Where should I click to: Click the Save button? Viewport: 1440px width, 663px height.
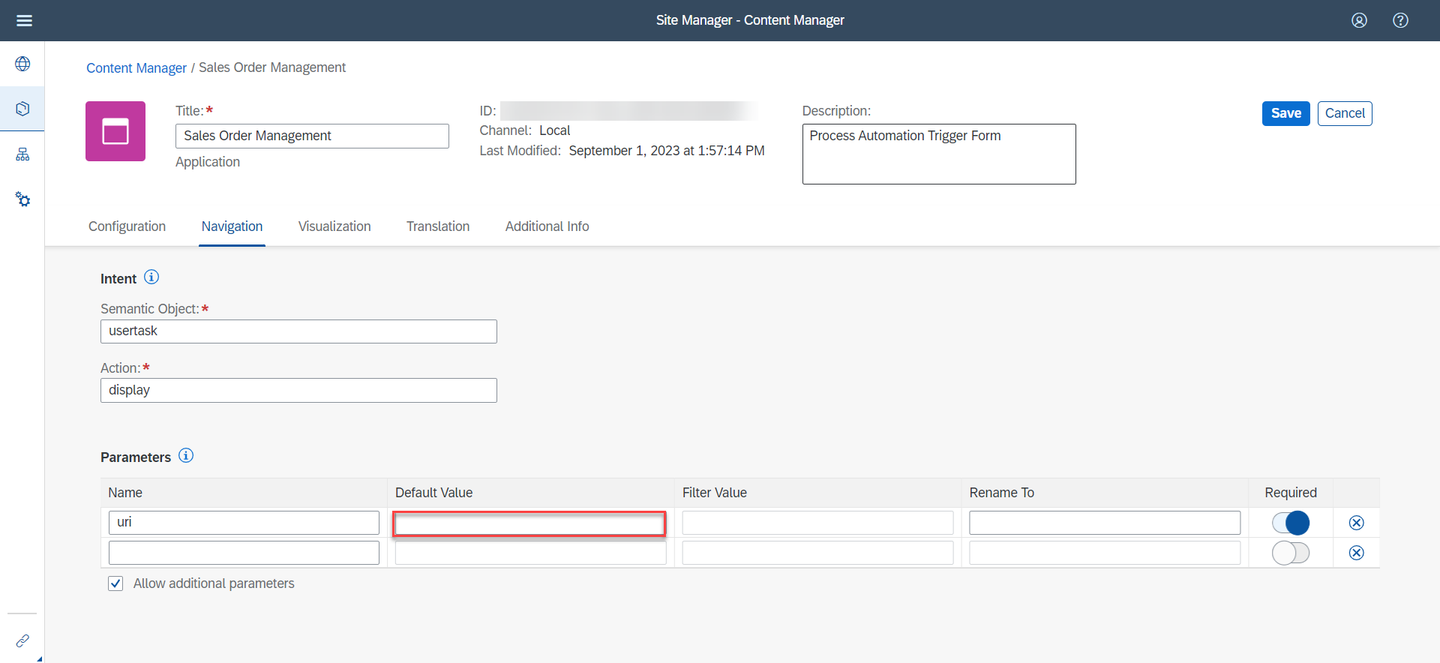[x=1286, y=113]
